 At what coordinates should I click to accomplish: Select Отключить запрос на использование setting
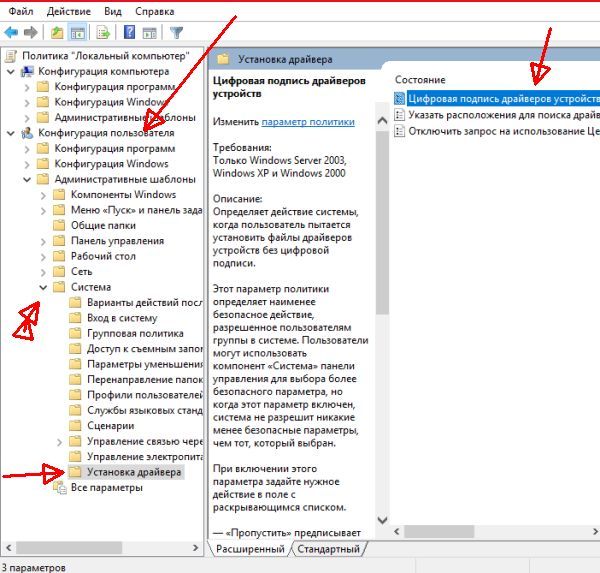coord(504,131)
